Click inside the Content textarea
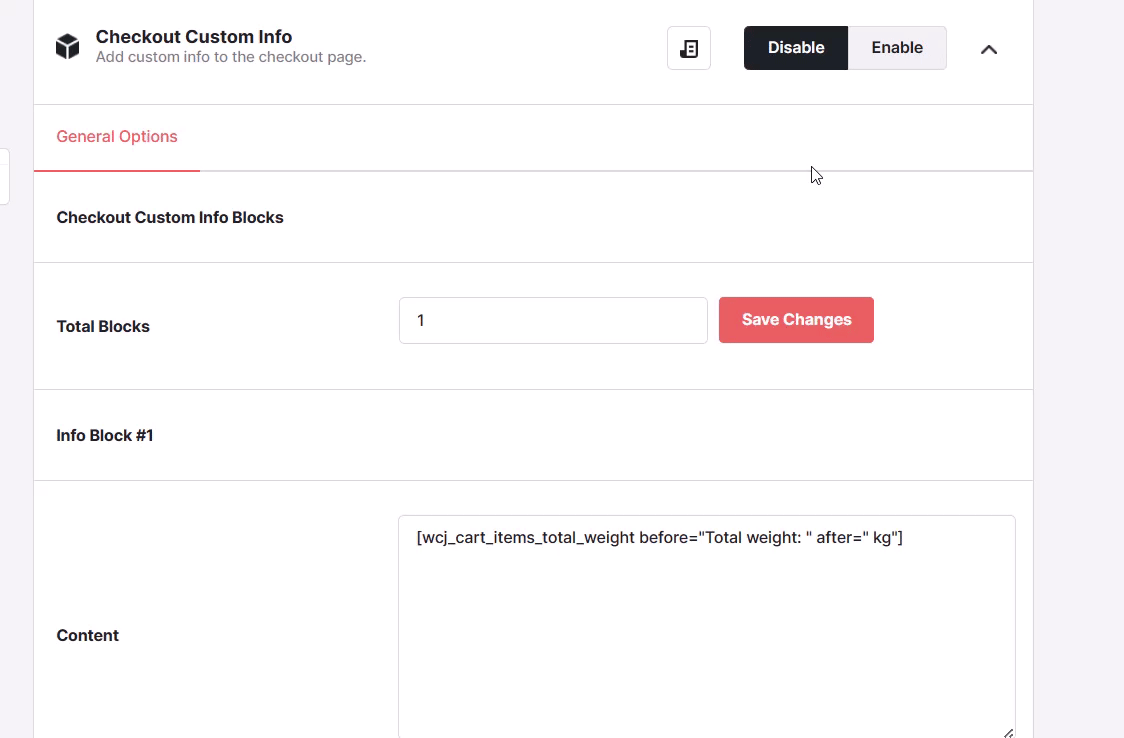 [x=707, y=626]
